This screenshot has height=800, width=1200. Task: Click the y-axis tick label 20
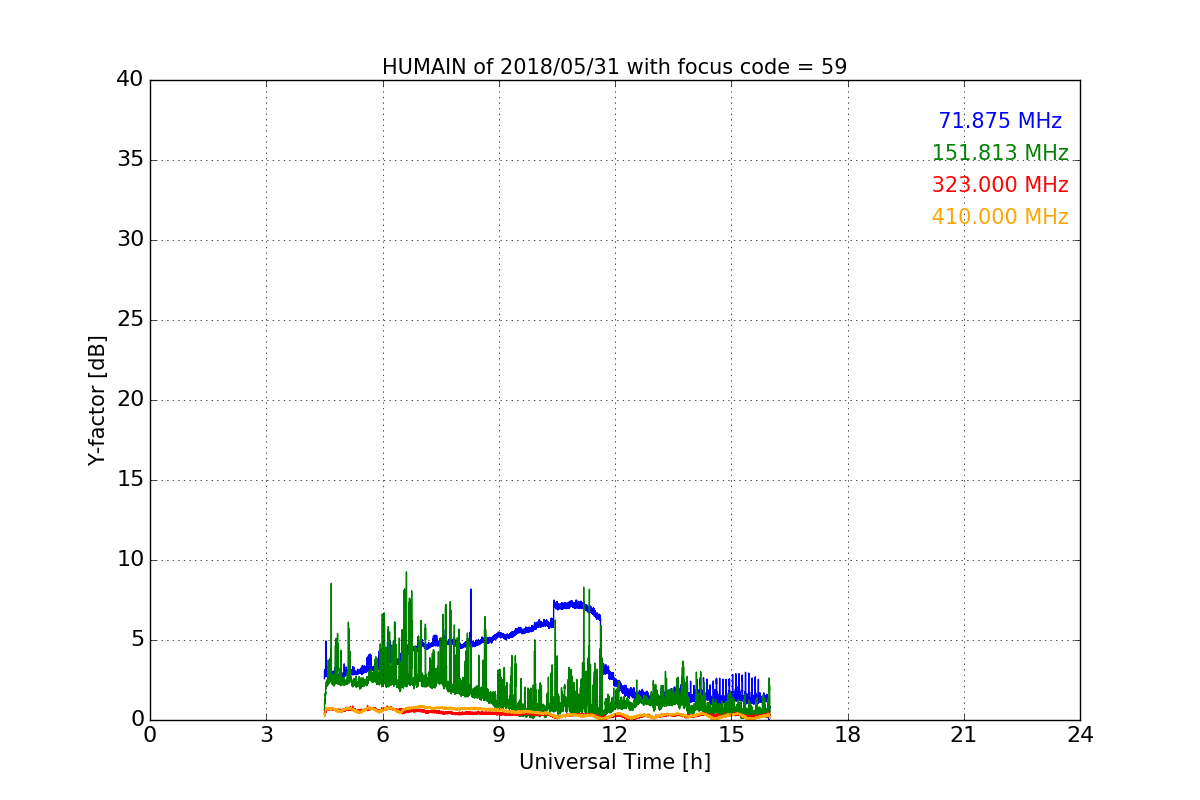[x=129, y=400]
